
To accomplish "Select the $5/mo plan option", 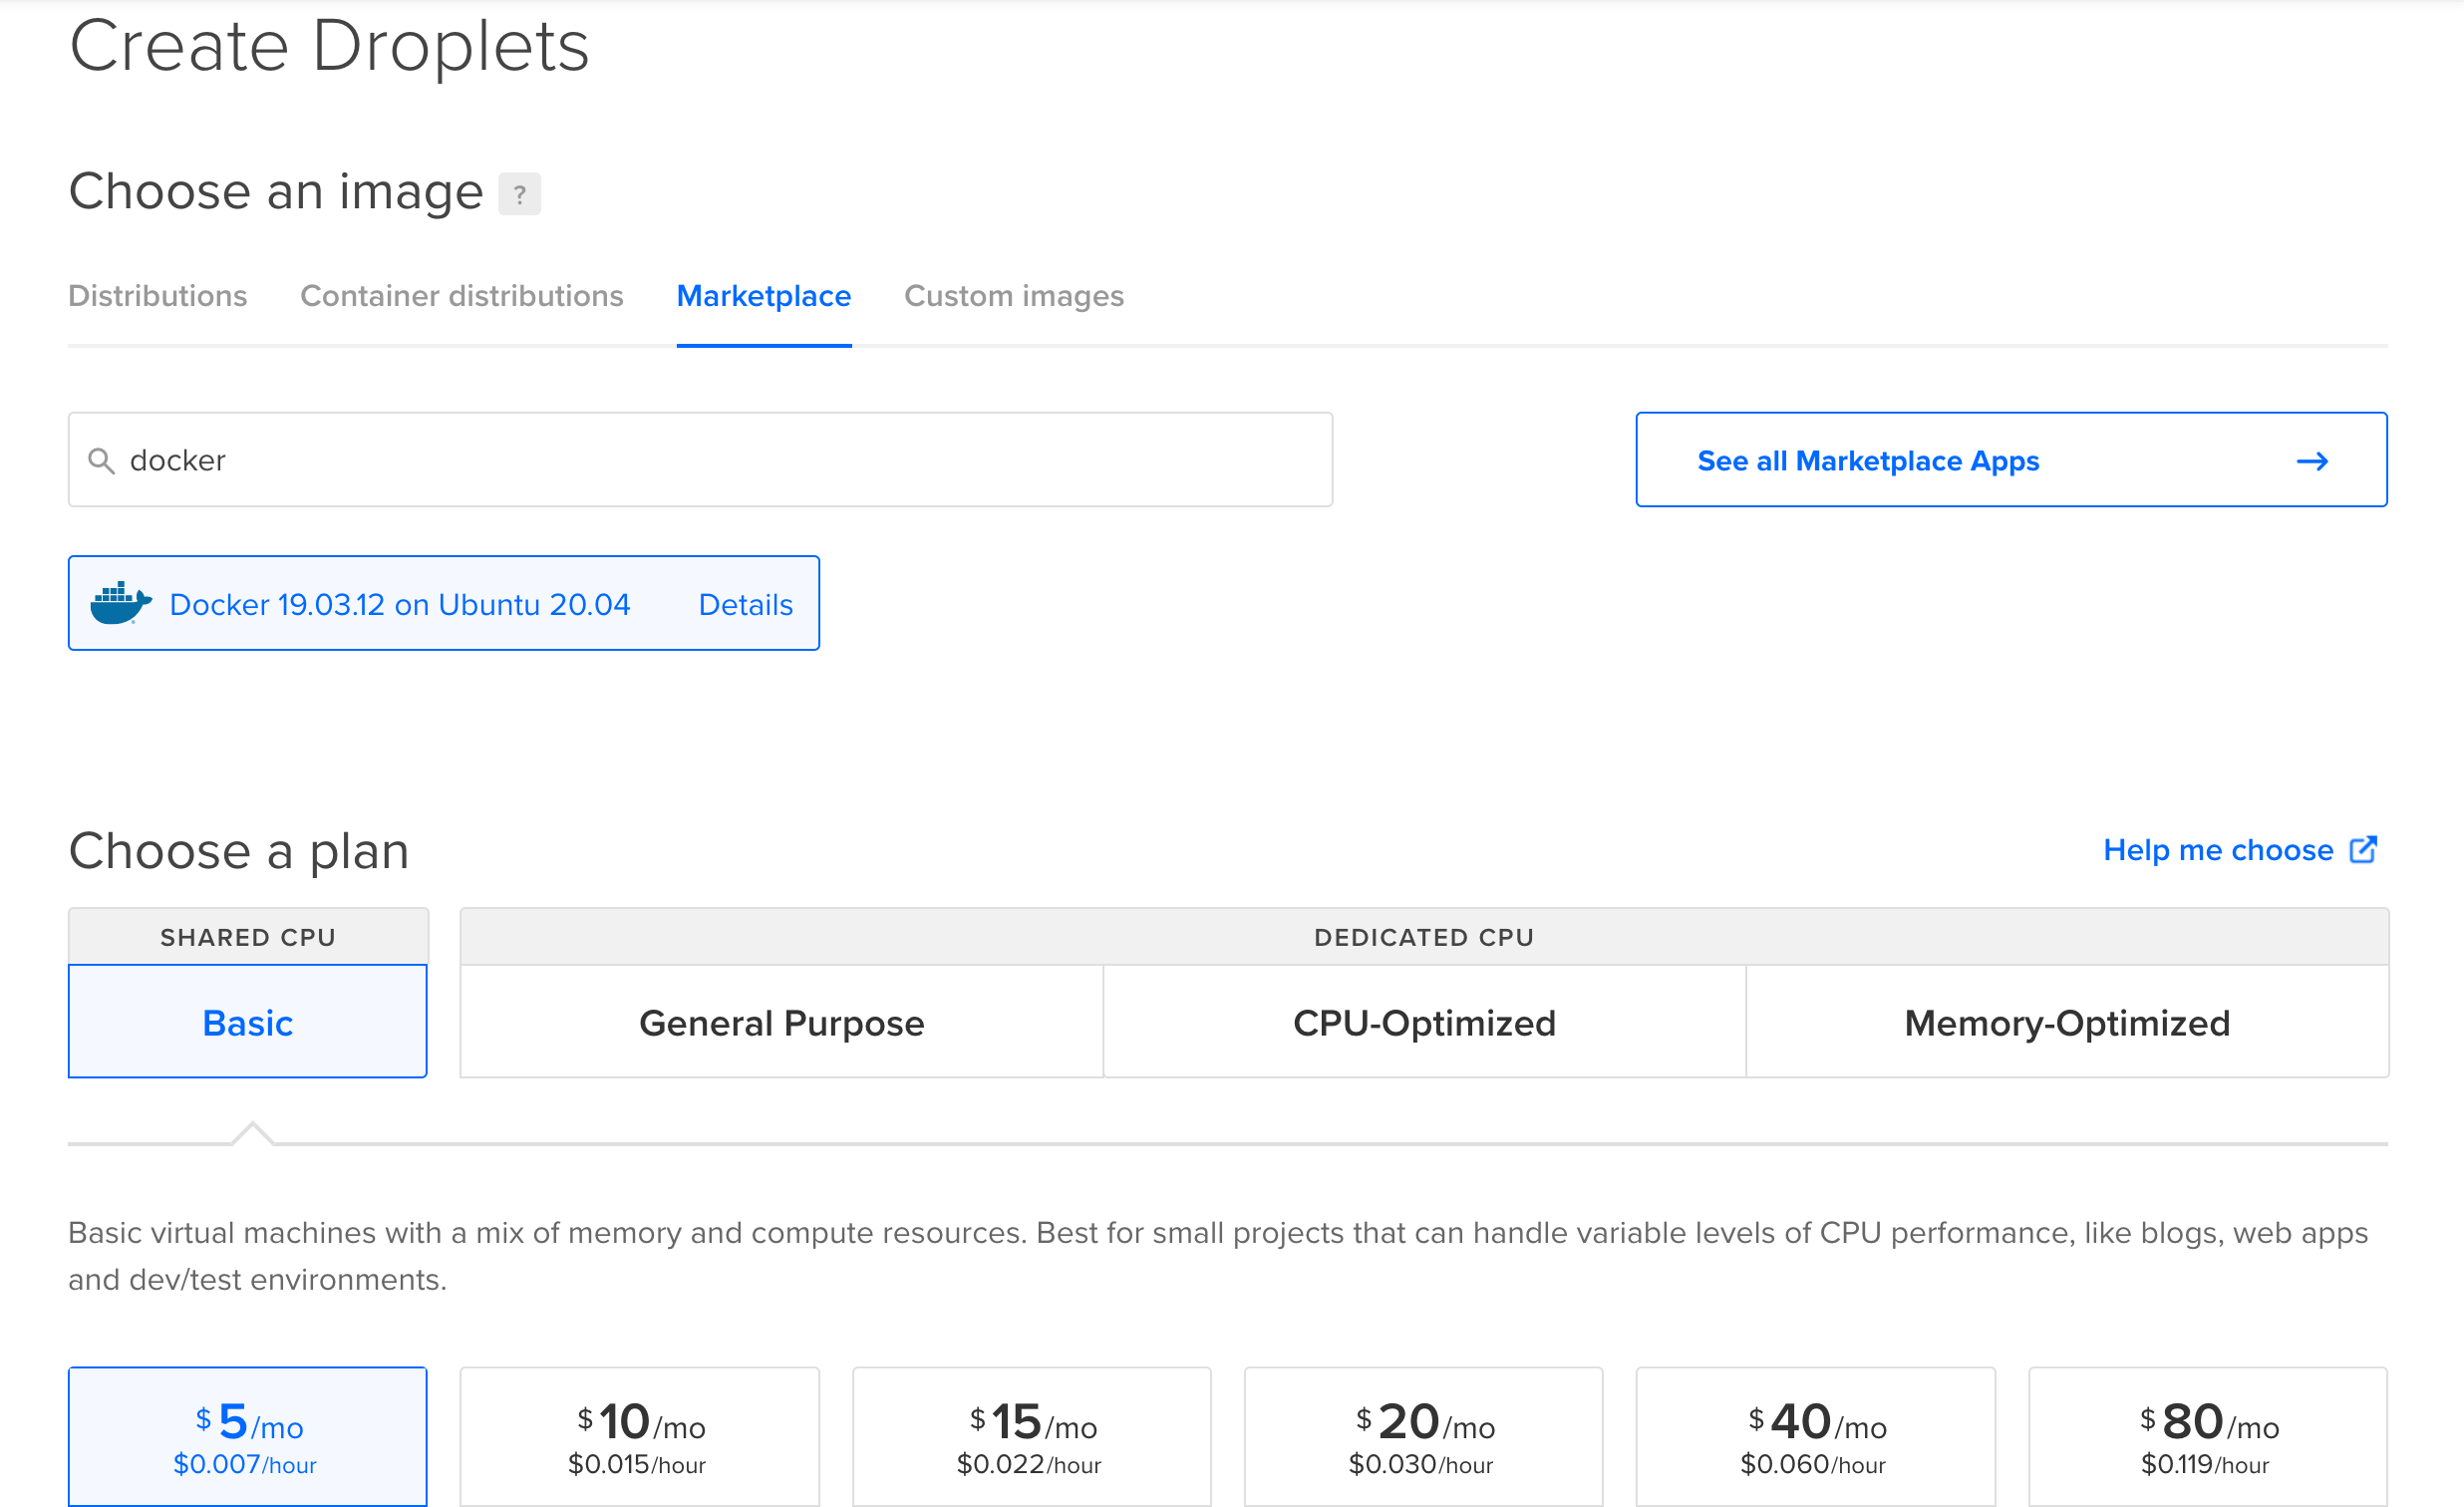I will (246, 1437).
